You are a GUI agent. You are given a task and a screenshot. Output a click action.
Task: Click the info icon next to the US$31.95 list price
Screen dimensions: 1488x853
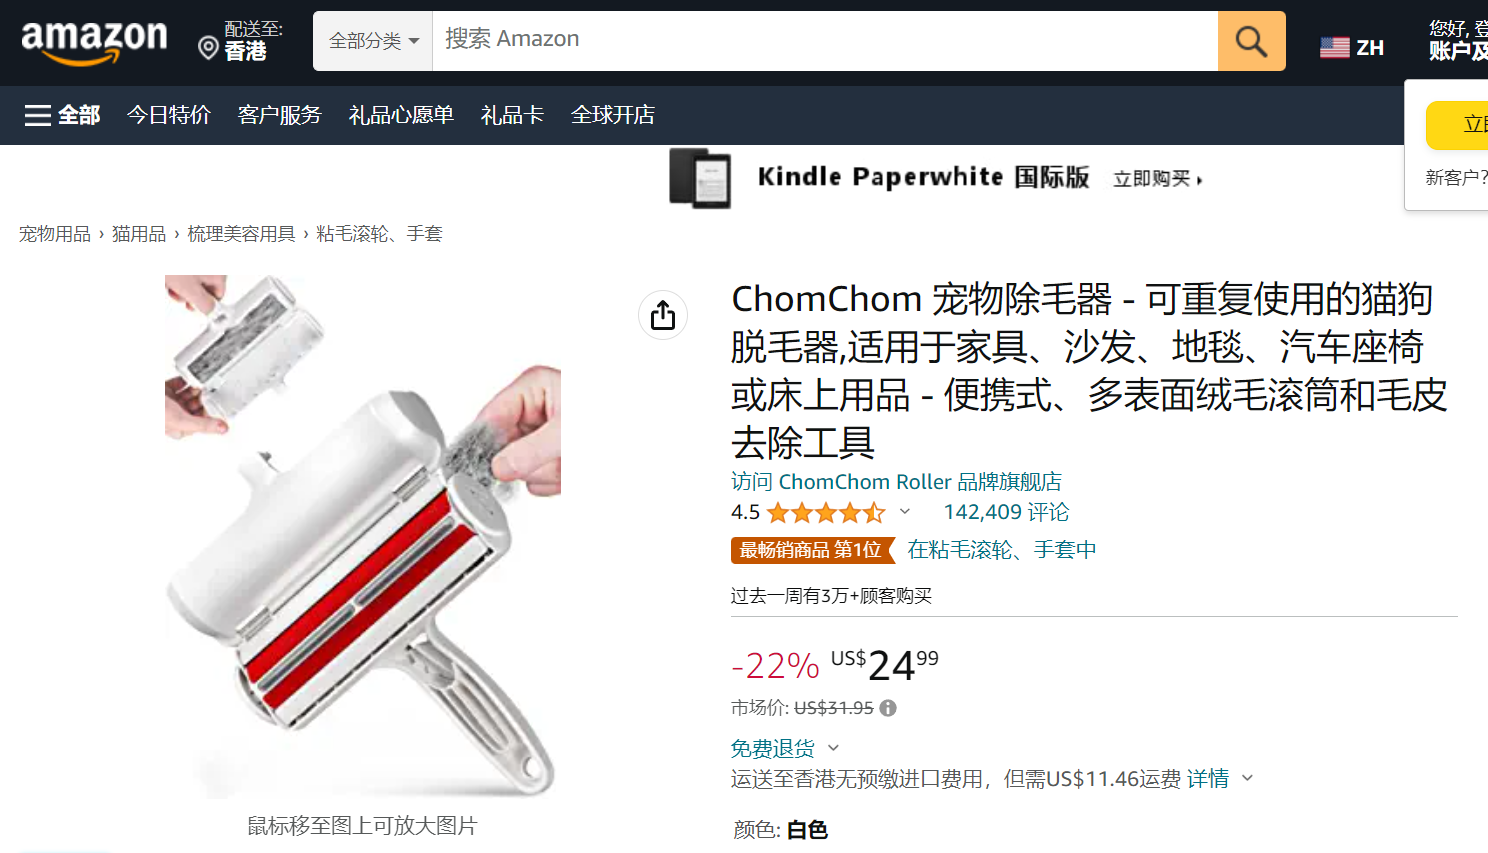click(x=888, y=708)
